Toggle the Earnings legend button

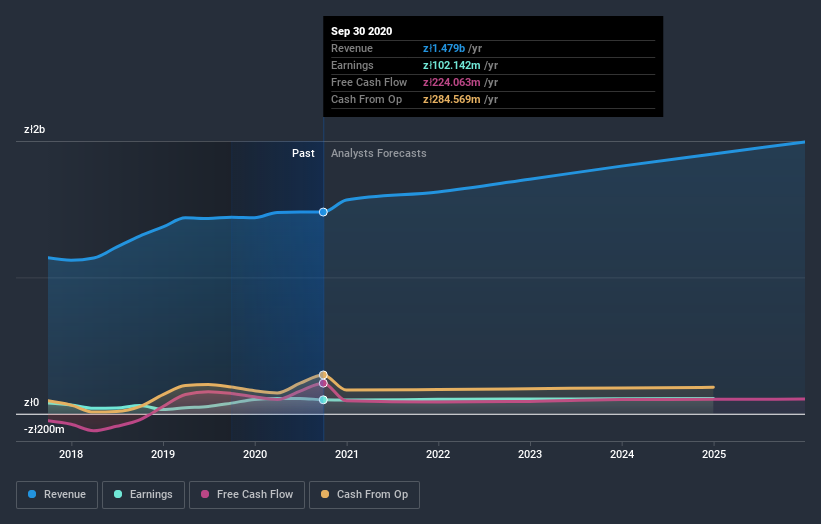coord(143,495)
